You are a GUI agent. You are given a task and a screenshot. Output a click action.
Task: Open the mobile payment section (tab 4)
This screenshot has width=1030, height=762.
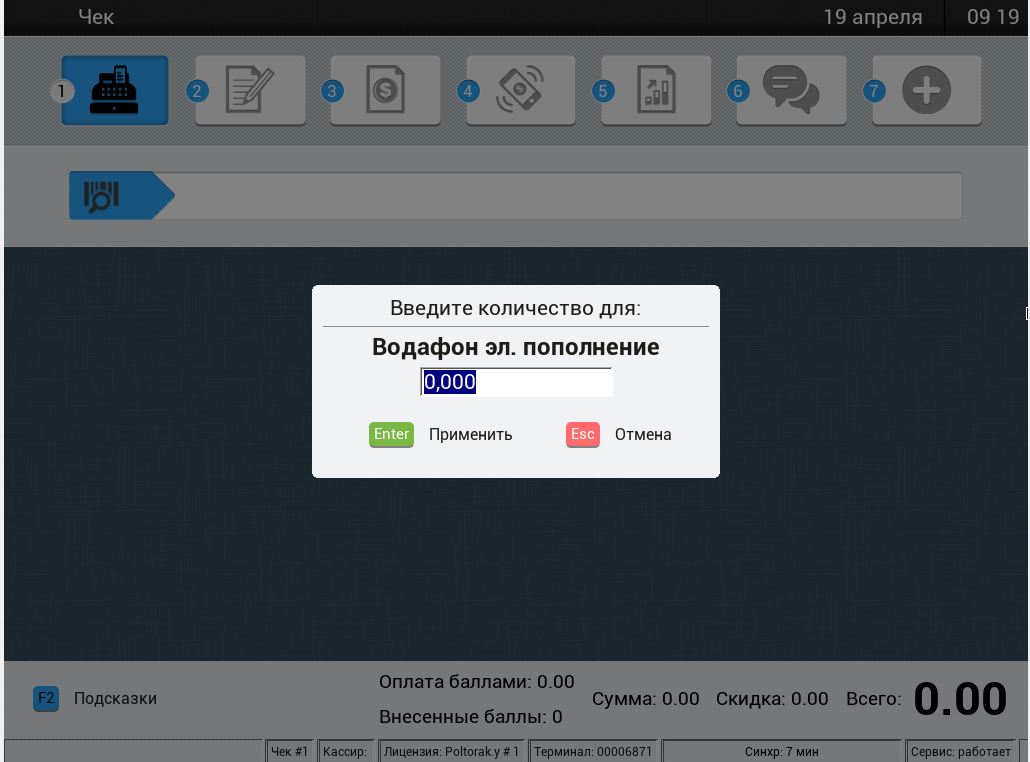click(x=521, y=90)
